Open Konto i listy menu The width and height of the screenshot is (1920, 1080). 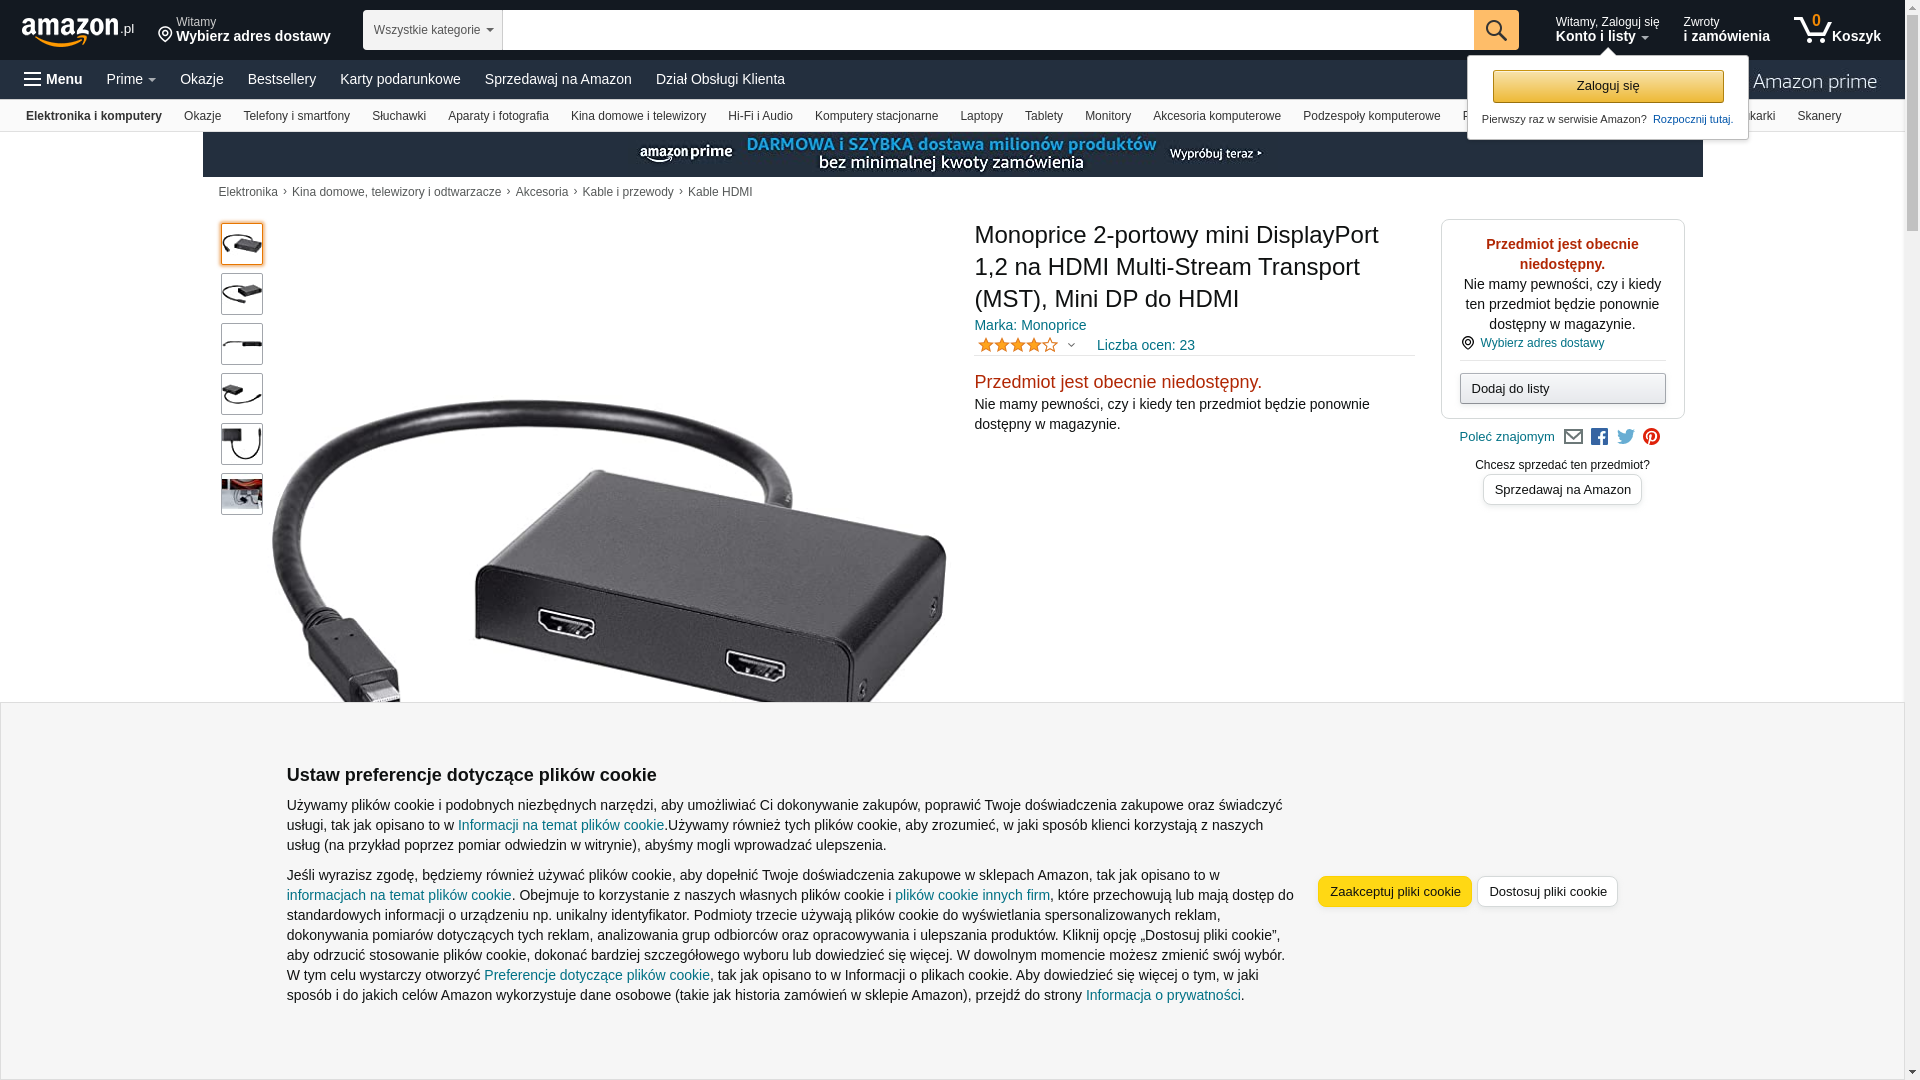tap(1607, 30)
